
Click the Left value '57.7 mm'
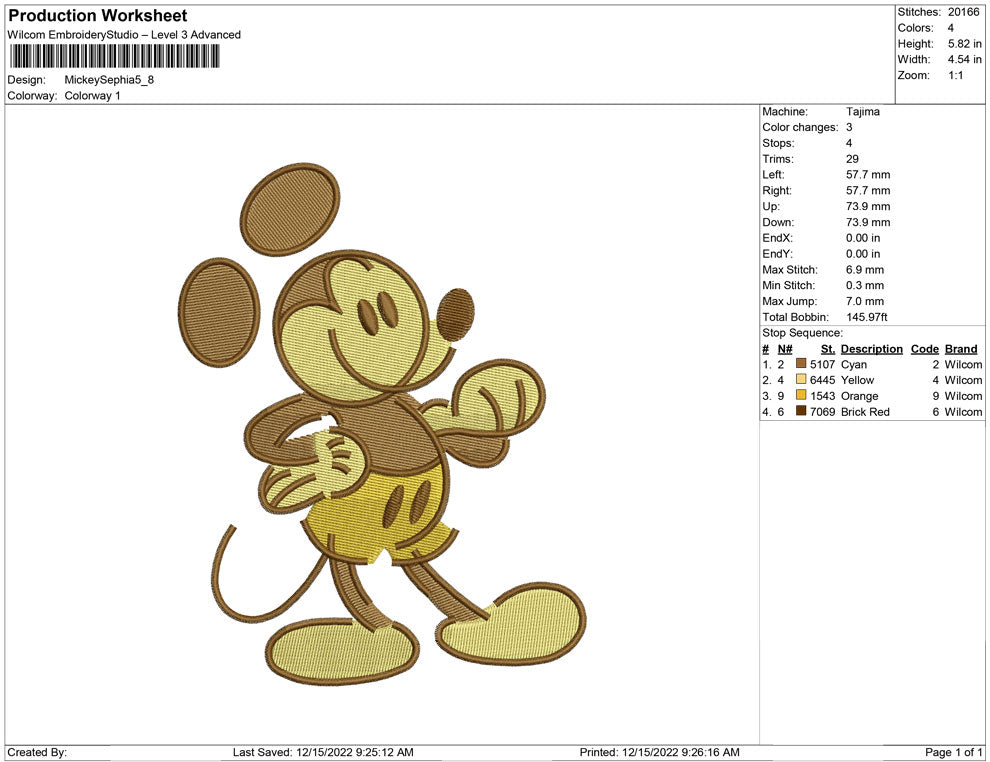pos(868,175)
